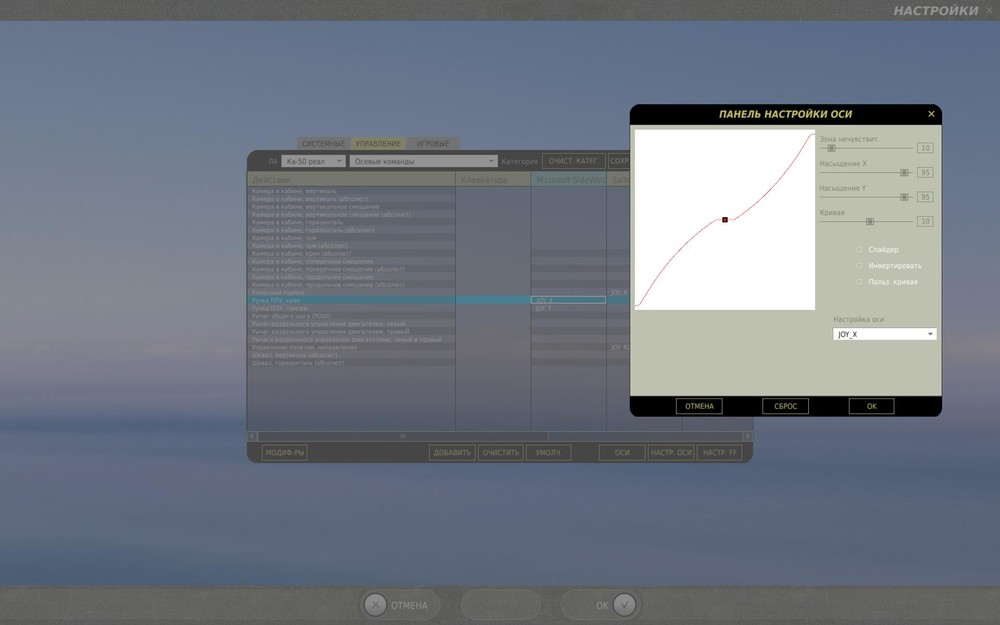This screenshot has height=625, width=1000.
Task: Click the ОЧИСТИТЬ button
Action: click(x=501, y=453)
